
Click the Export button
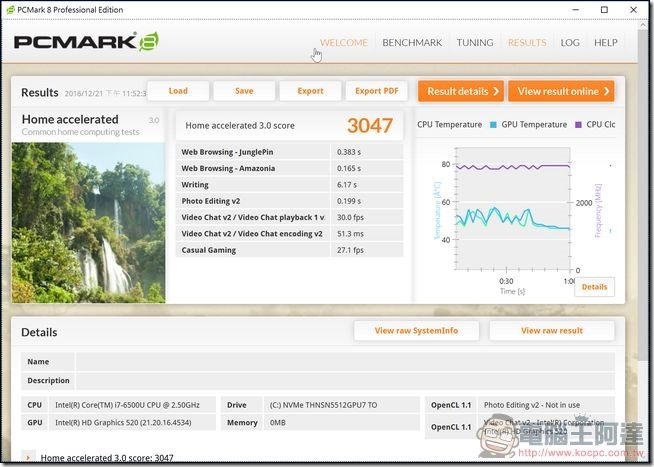310,91
